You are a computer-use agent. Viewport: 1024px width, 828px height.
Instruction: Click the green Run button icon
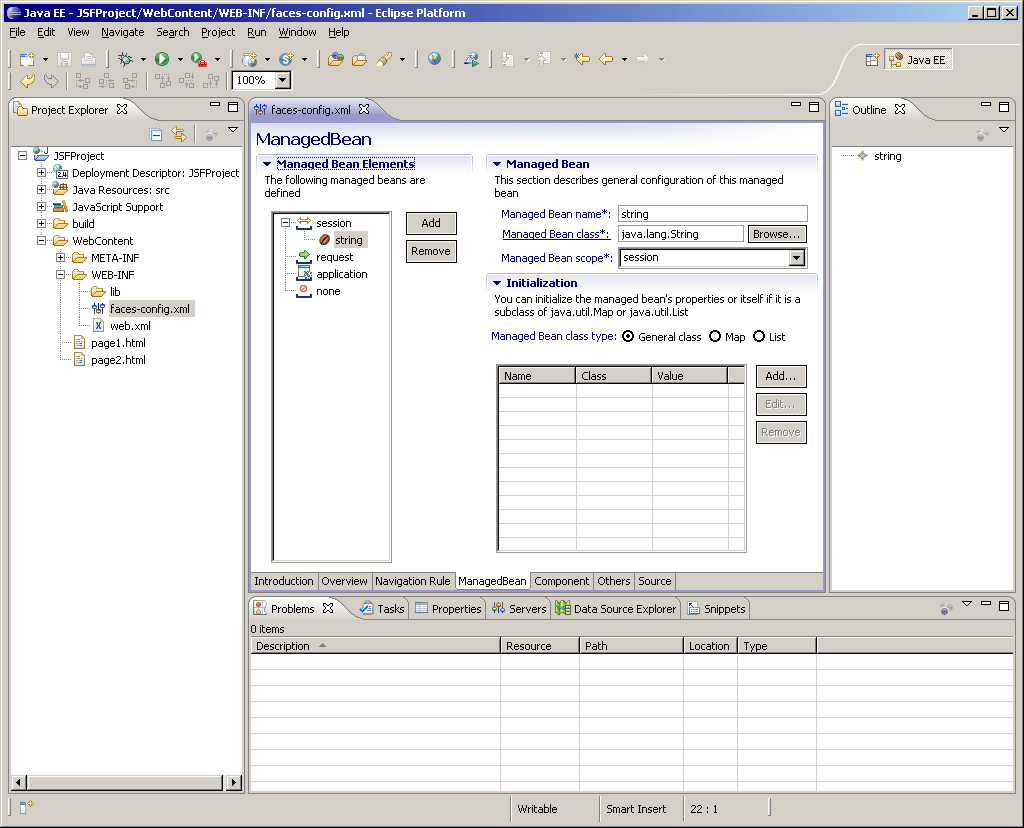click(161, 59)
